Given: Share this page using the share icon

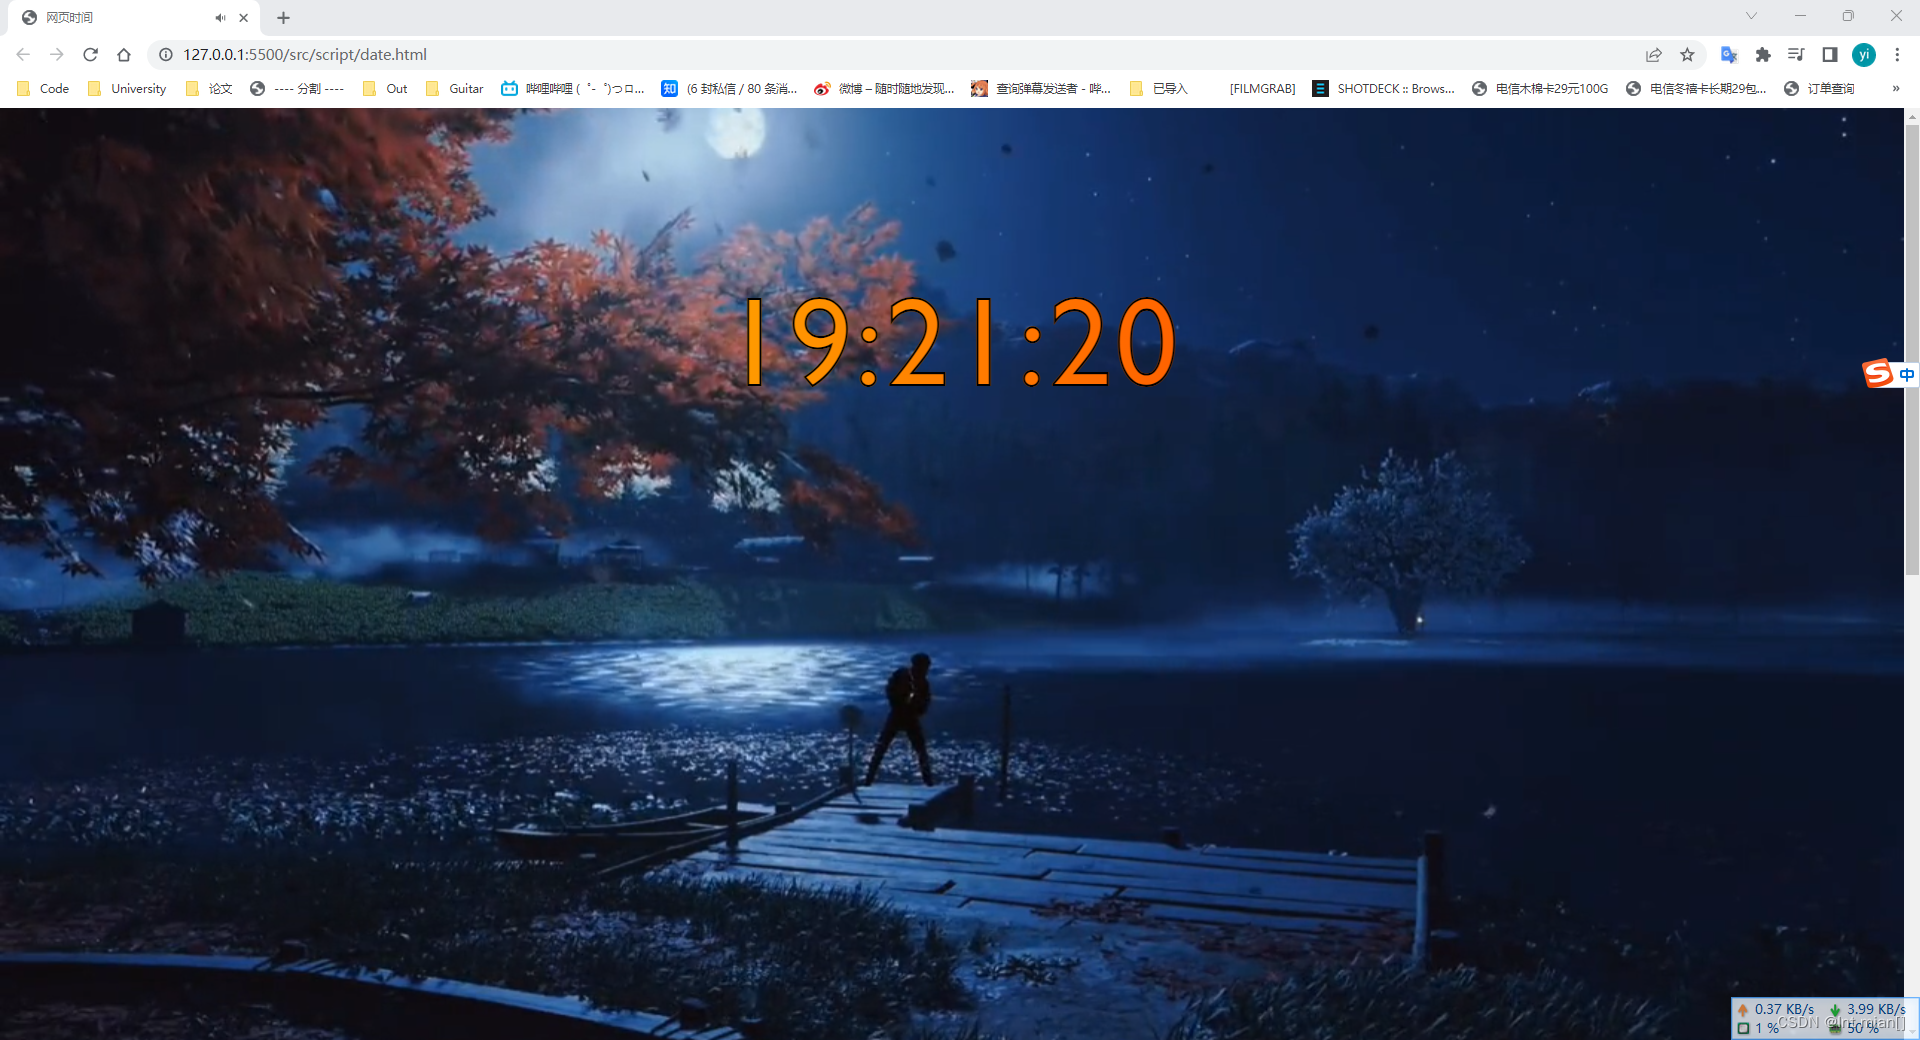Looking at the screenshot, I should pyautogui.click(x=1654, y=55).
